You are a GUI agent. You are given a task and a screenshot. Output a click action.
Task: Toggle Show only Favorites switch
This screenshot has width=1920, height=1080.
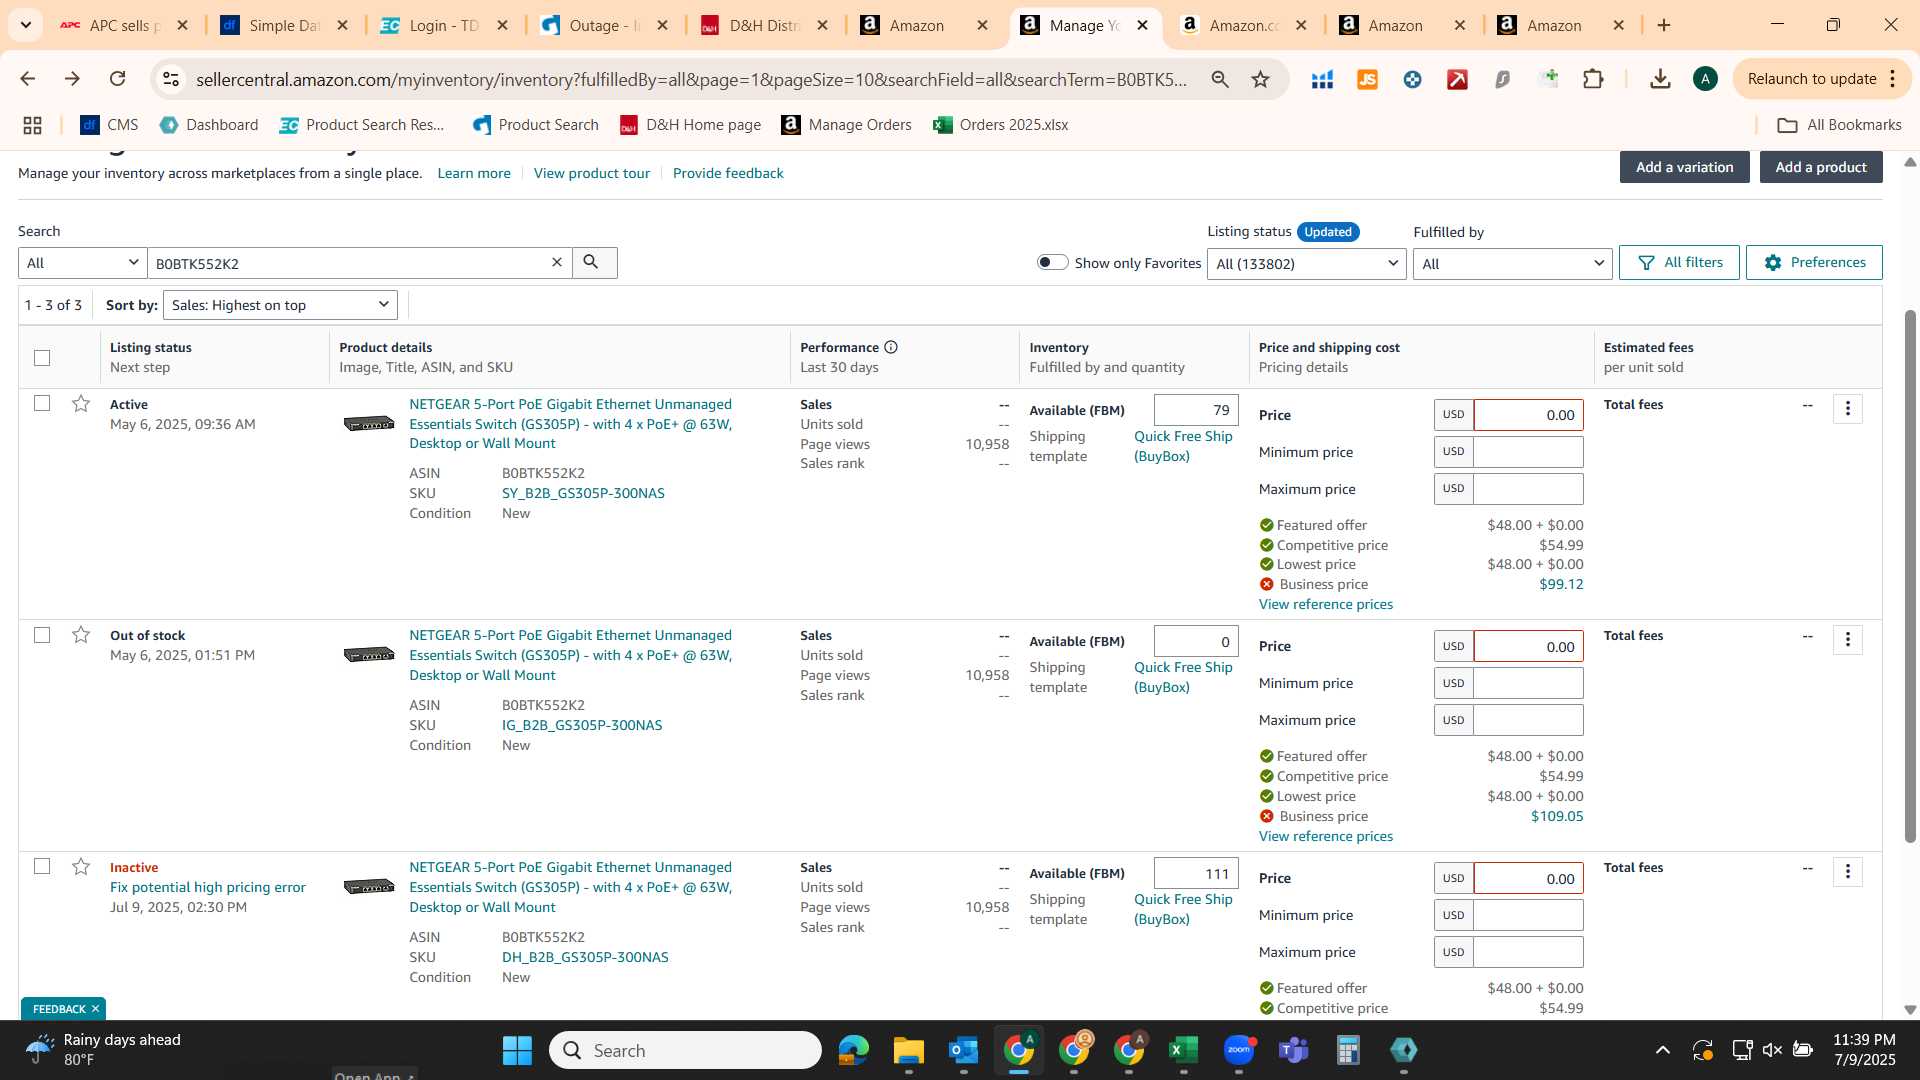coord(1052,262)
